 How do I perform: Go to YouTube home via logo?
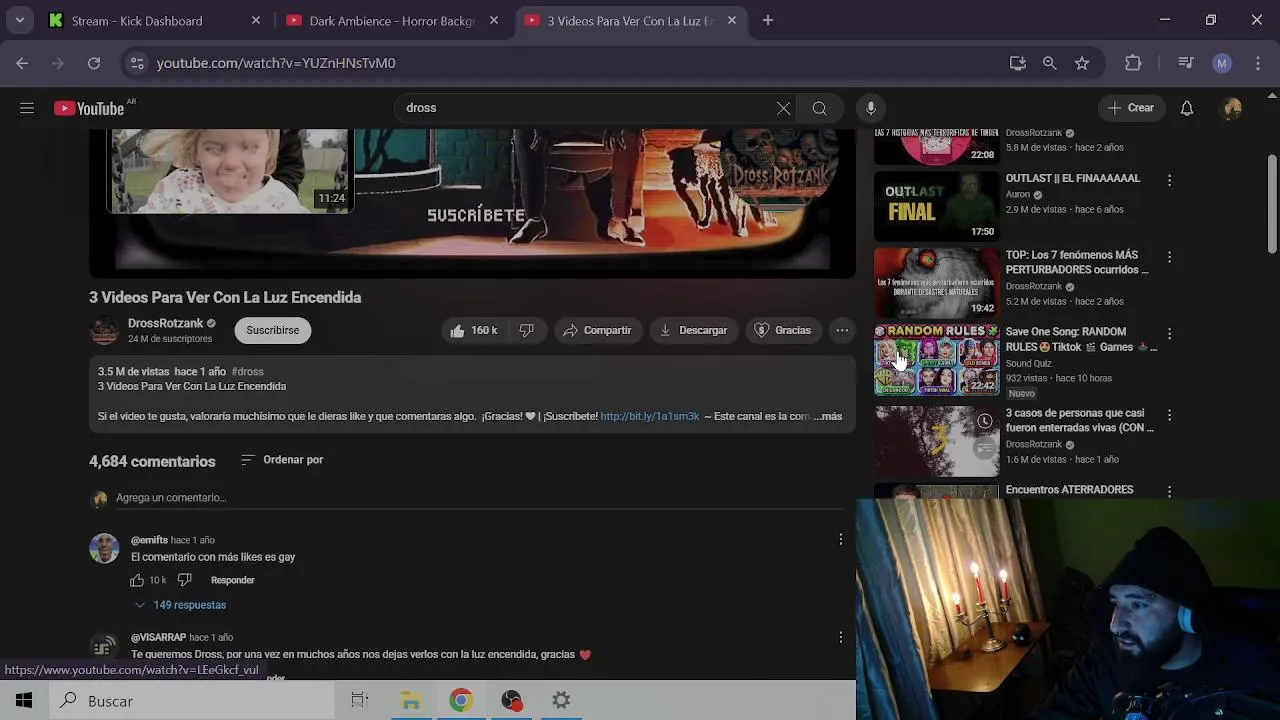point(89,108)
